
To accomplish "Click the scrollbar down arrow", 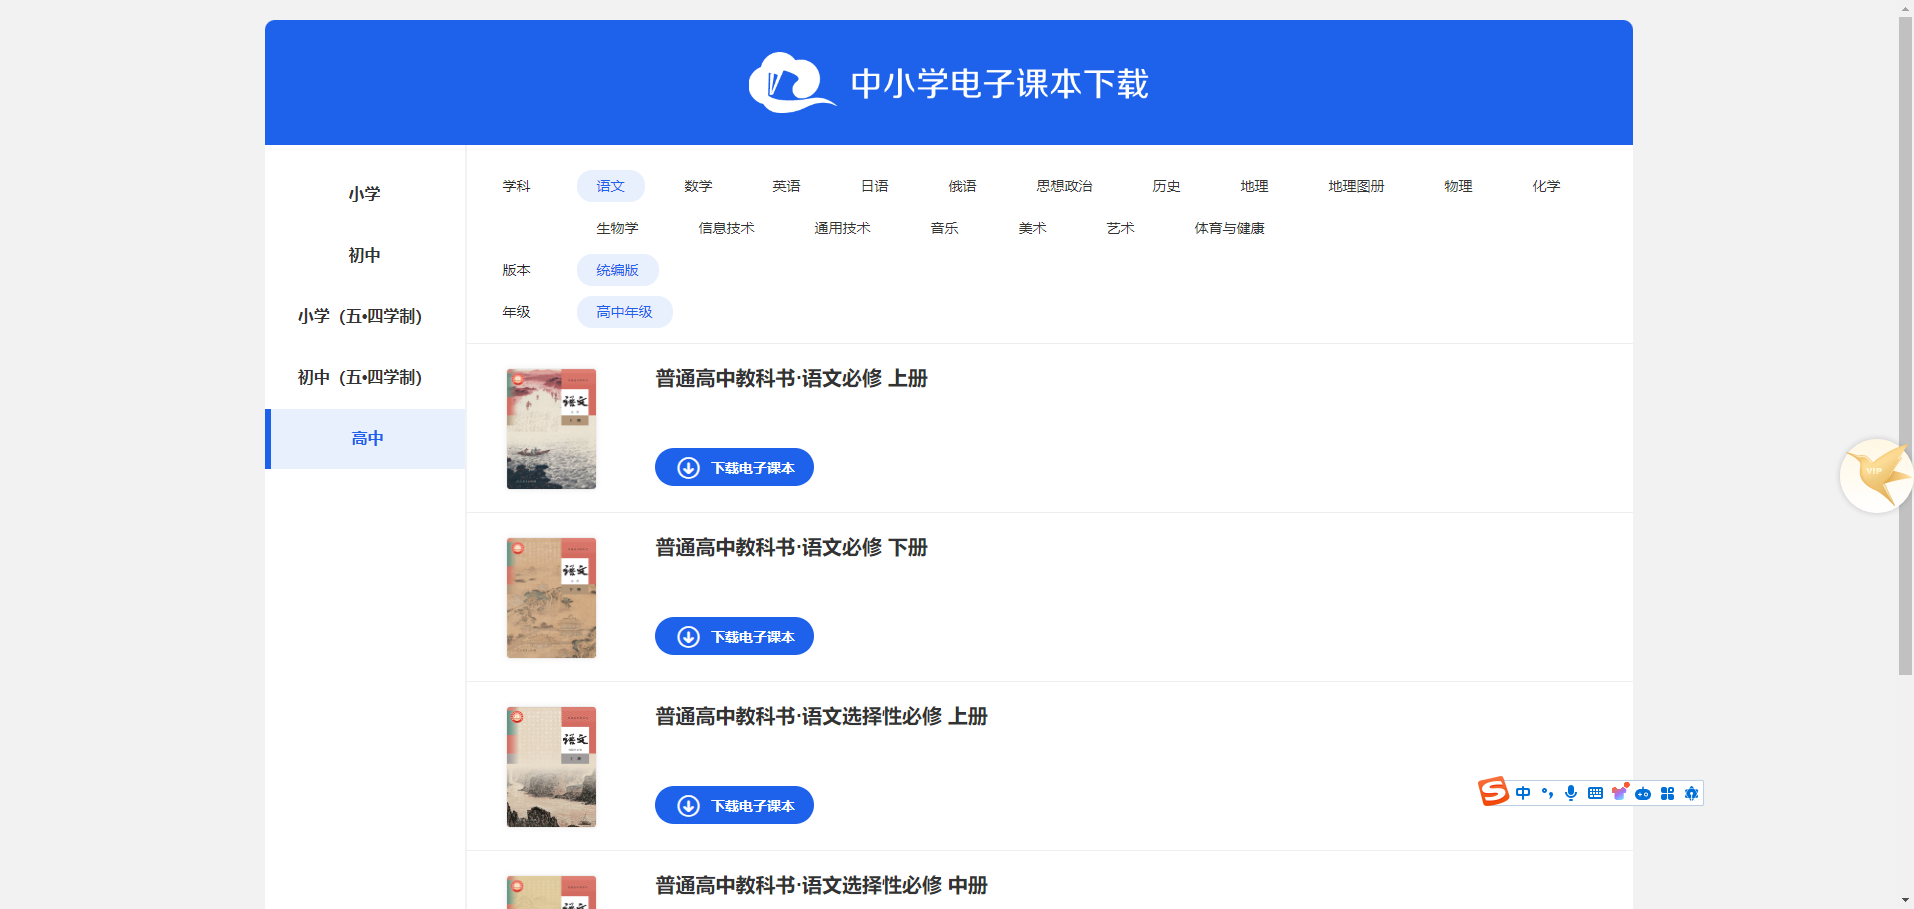I will pos(1905,901).
